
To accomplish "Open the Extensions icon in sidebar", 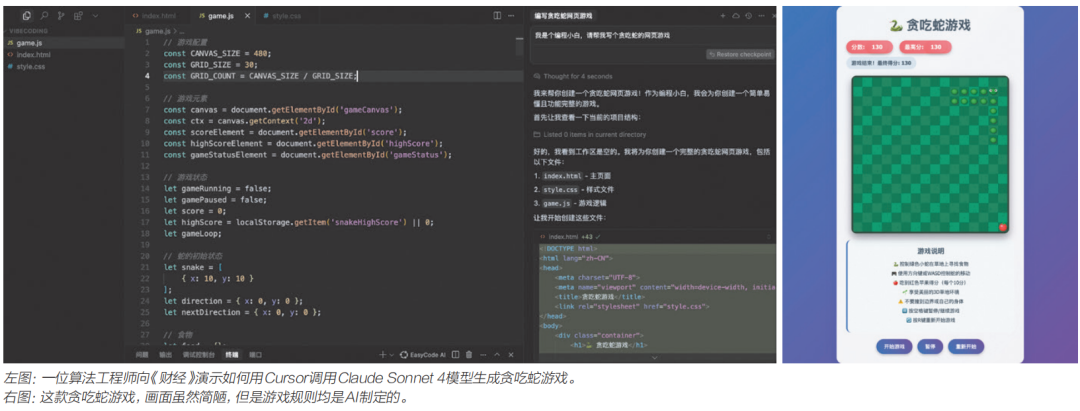I will (x=78, y=16).
